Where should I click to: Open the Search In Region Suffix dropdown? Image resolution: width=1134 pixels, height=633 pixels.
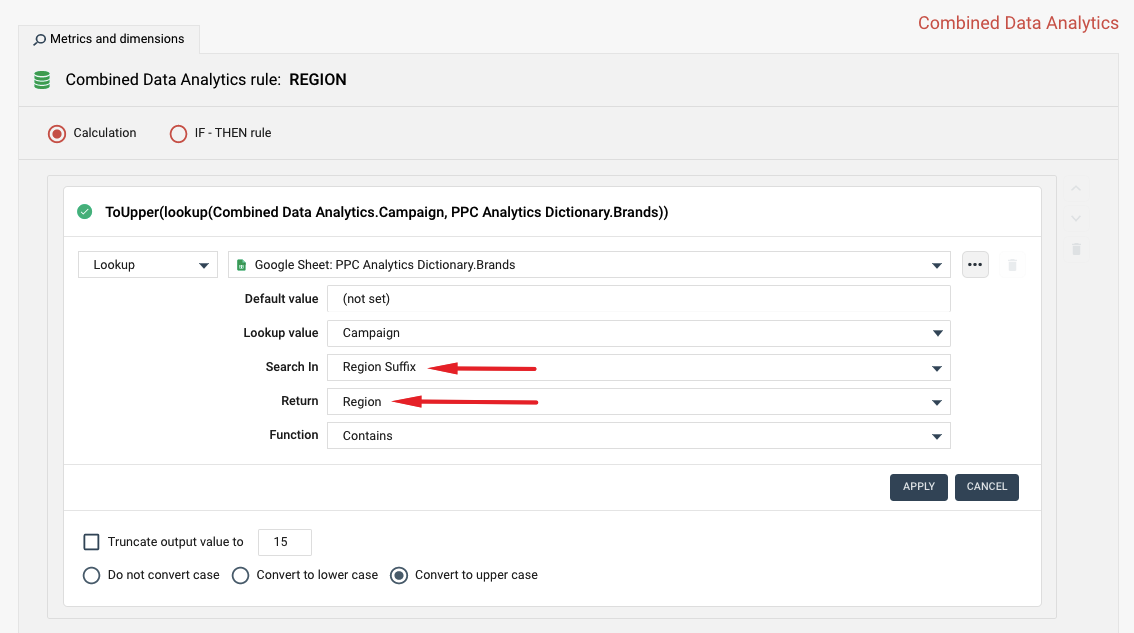[639, 368]
